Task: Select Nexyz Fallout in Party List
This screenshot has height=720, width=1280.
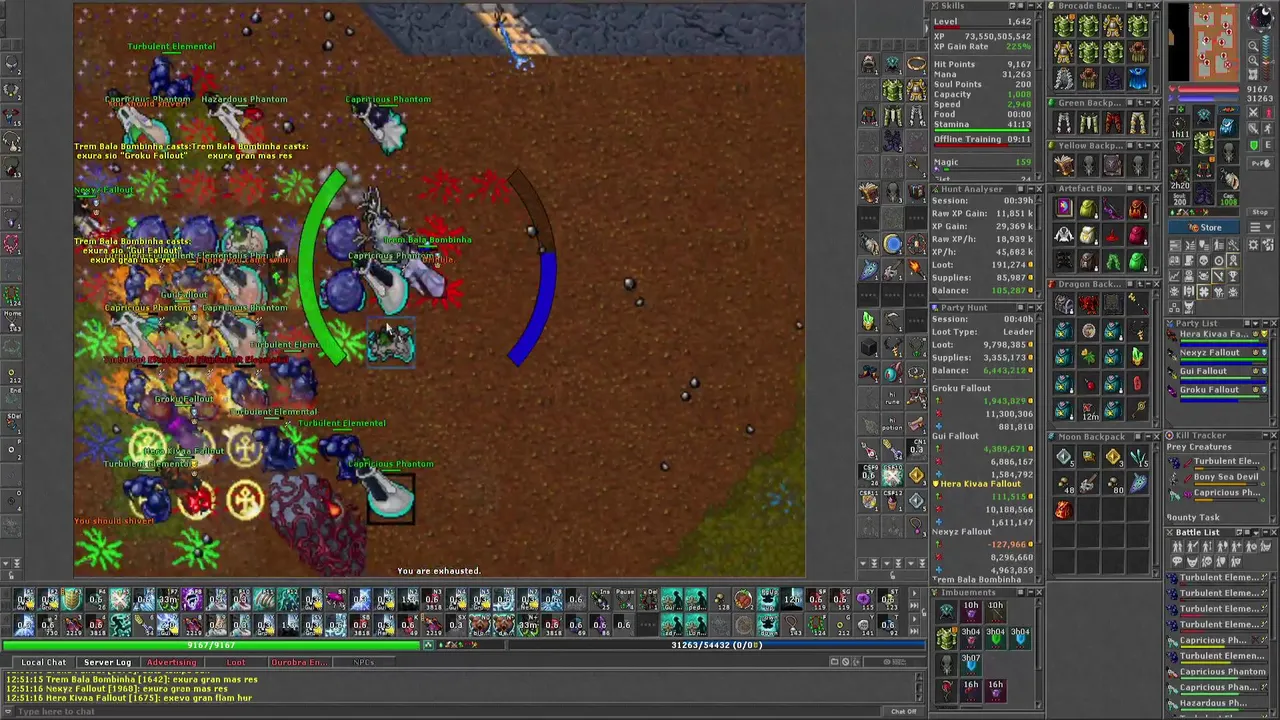Action: (x=1218, y=354)
